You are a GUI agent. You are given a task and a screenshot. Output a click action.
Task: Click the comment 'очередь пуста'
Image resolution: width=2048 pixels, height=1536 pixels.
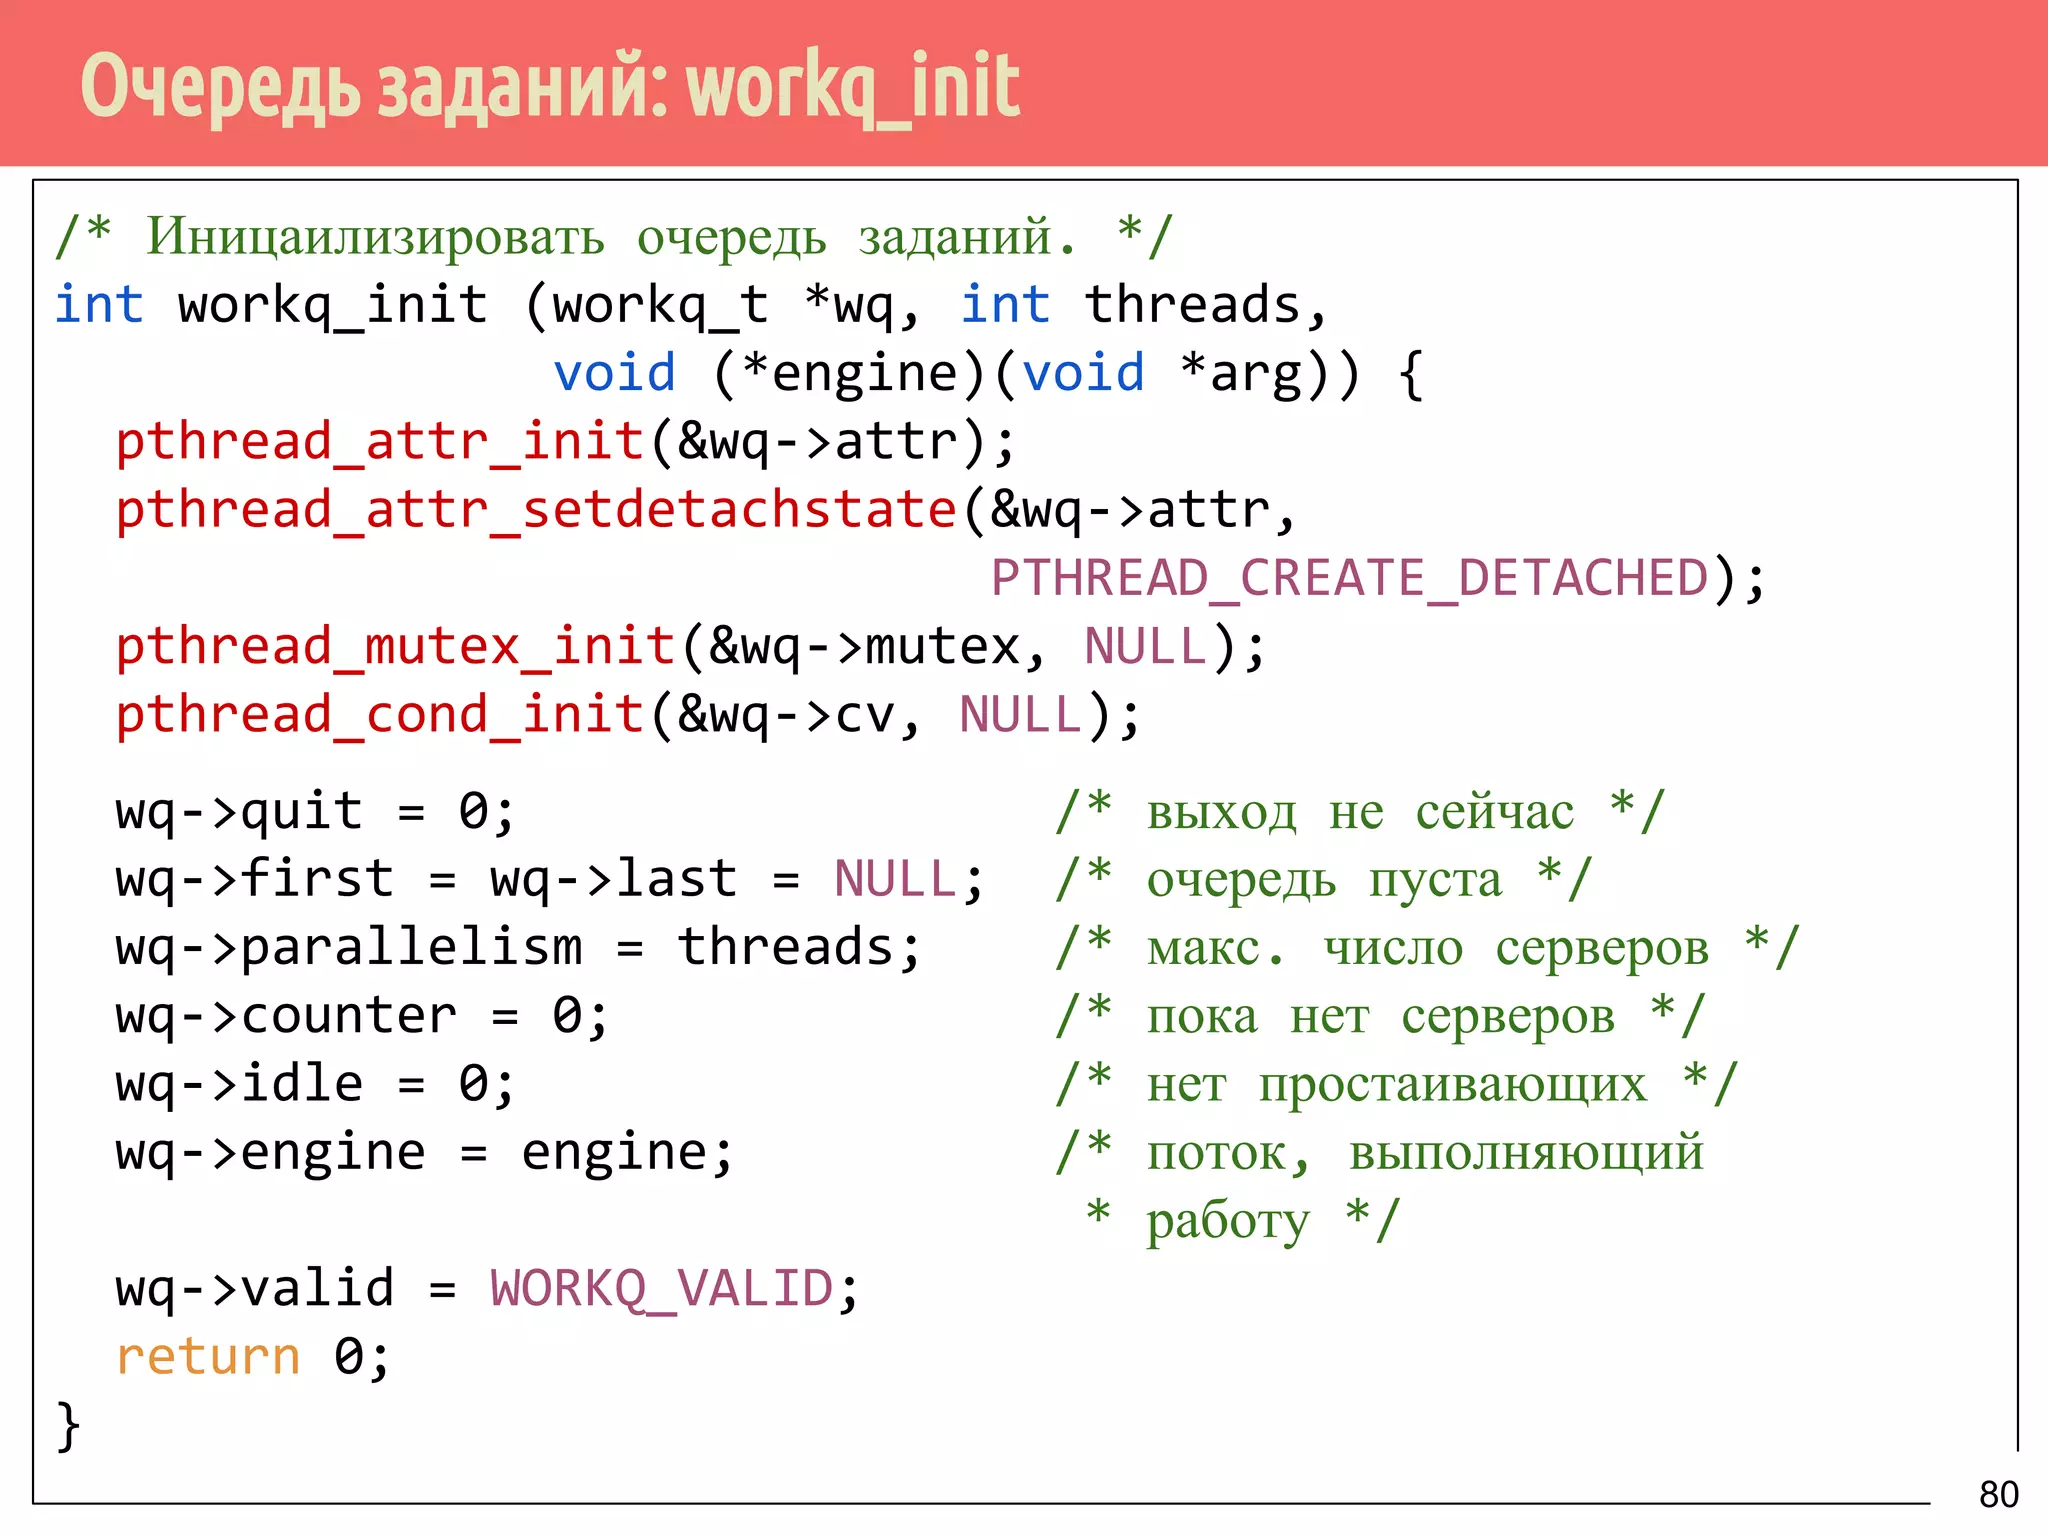(x=1324, y=880)
